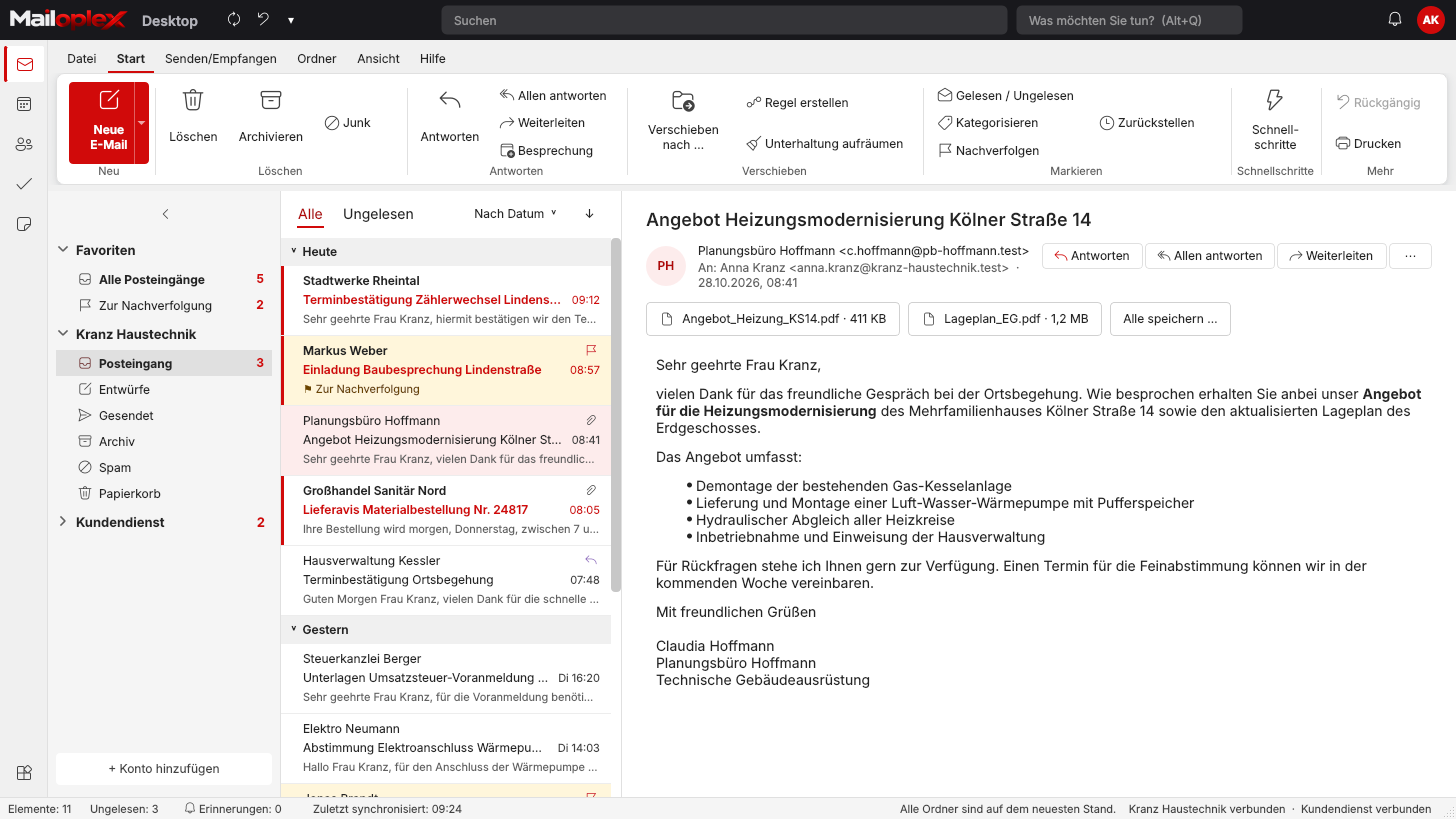Open the Calendar view in left rail

tap(24, 104)
